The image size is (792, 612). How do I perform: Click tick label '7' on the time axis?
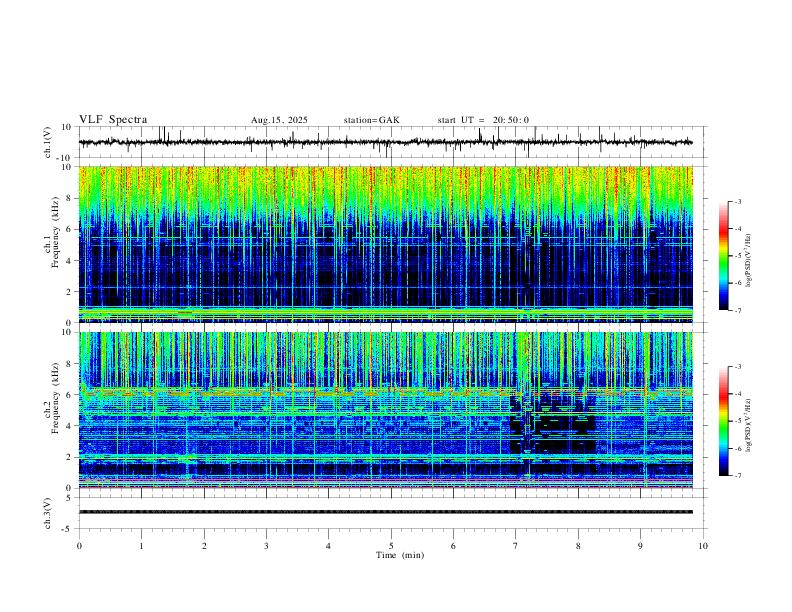pos(516,546)
